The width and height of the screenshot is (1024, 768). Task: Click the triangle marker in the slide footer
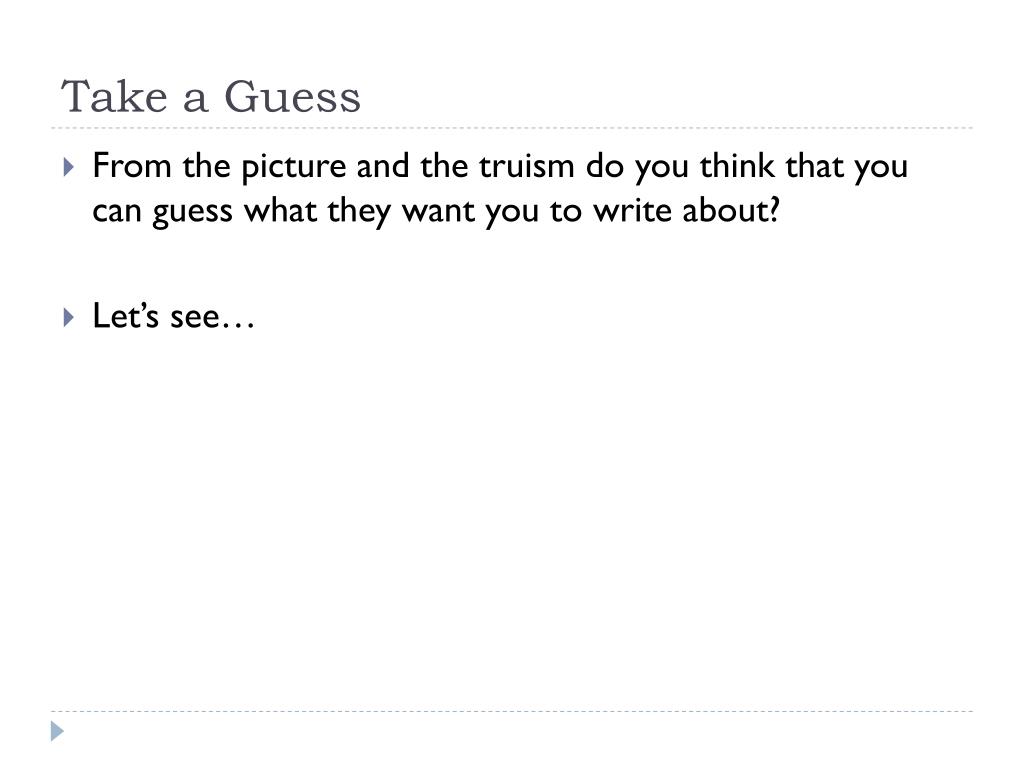point(57,731)
